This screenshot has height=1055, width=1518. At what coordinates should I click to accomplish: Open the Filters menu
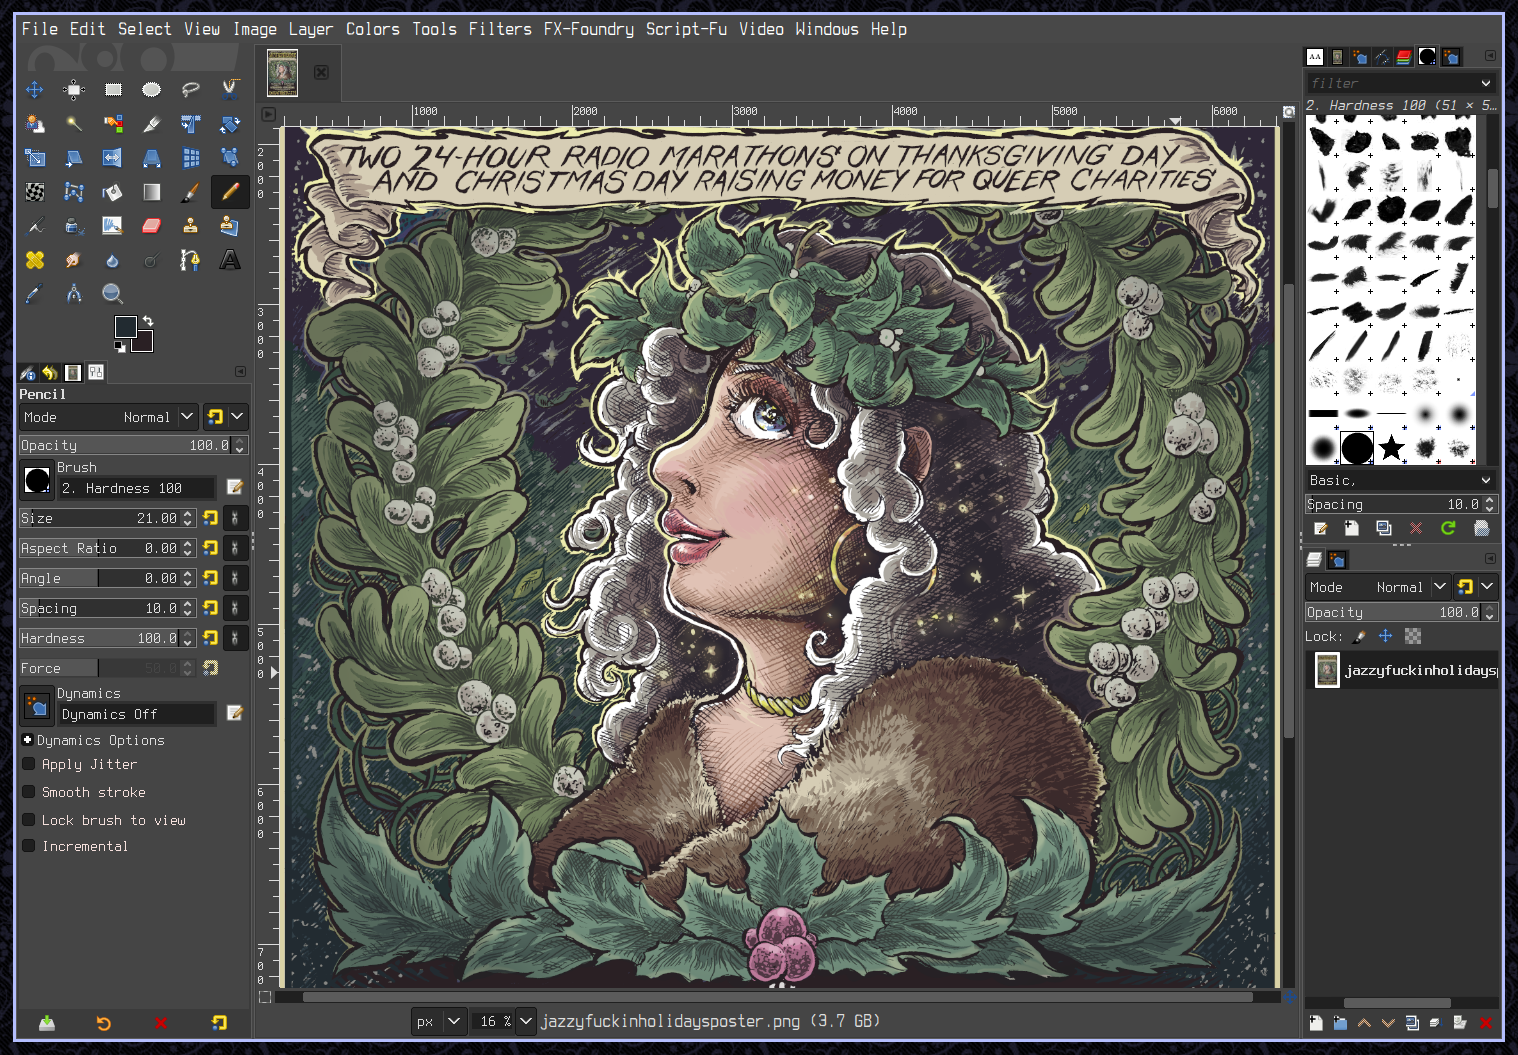click(500, 29)
